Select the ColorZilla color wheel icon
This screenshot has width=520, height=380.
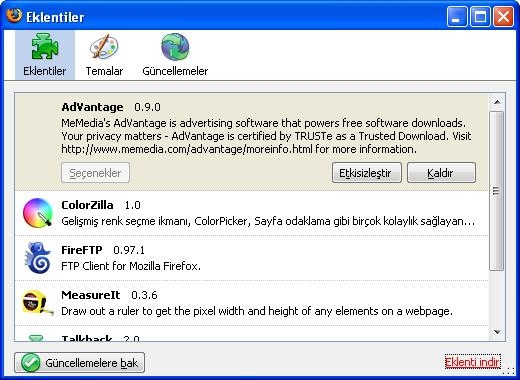click(38, 213)
